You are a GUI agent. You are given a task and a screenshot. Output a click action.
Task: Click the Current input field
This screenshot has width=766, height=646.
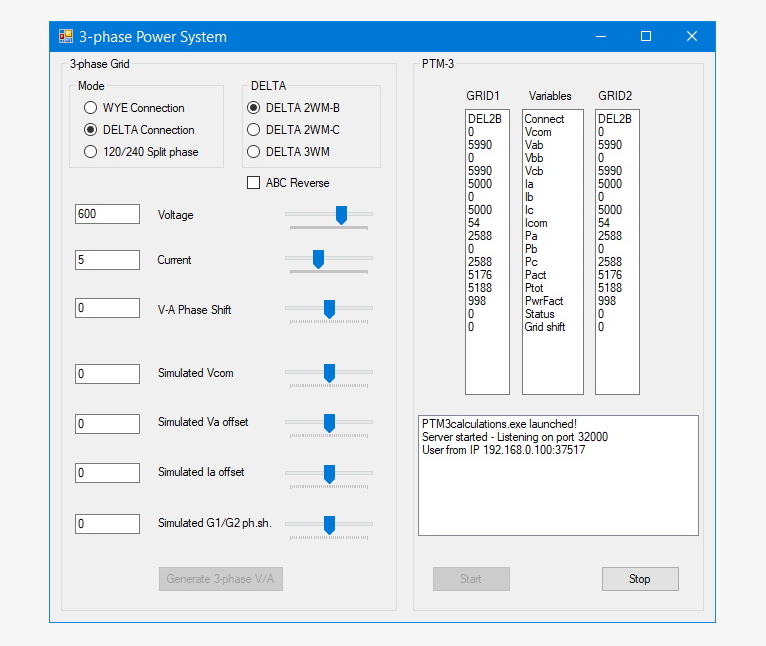point(107,260)
